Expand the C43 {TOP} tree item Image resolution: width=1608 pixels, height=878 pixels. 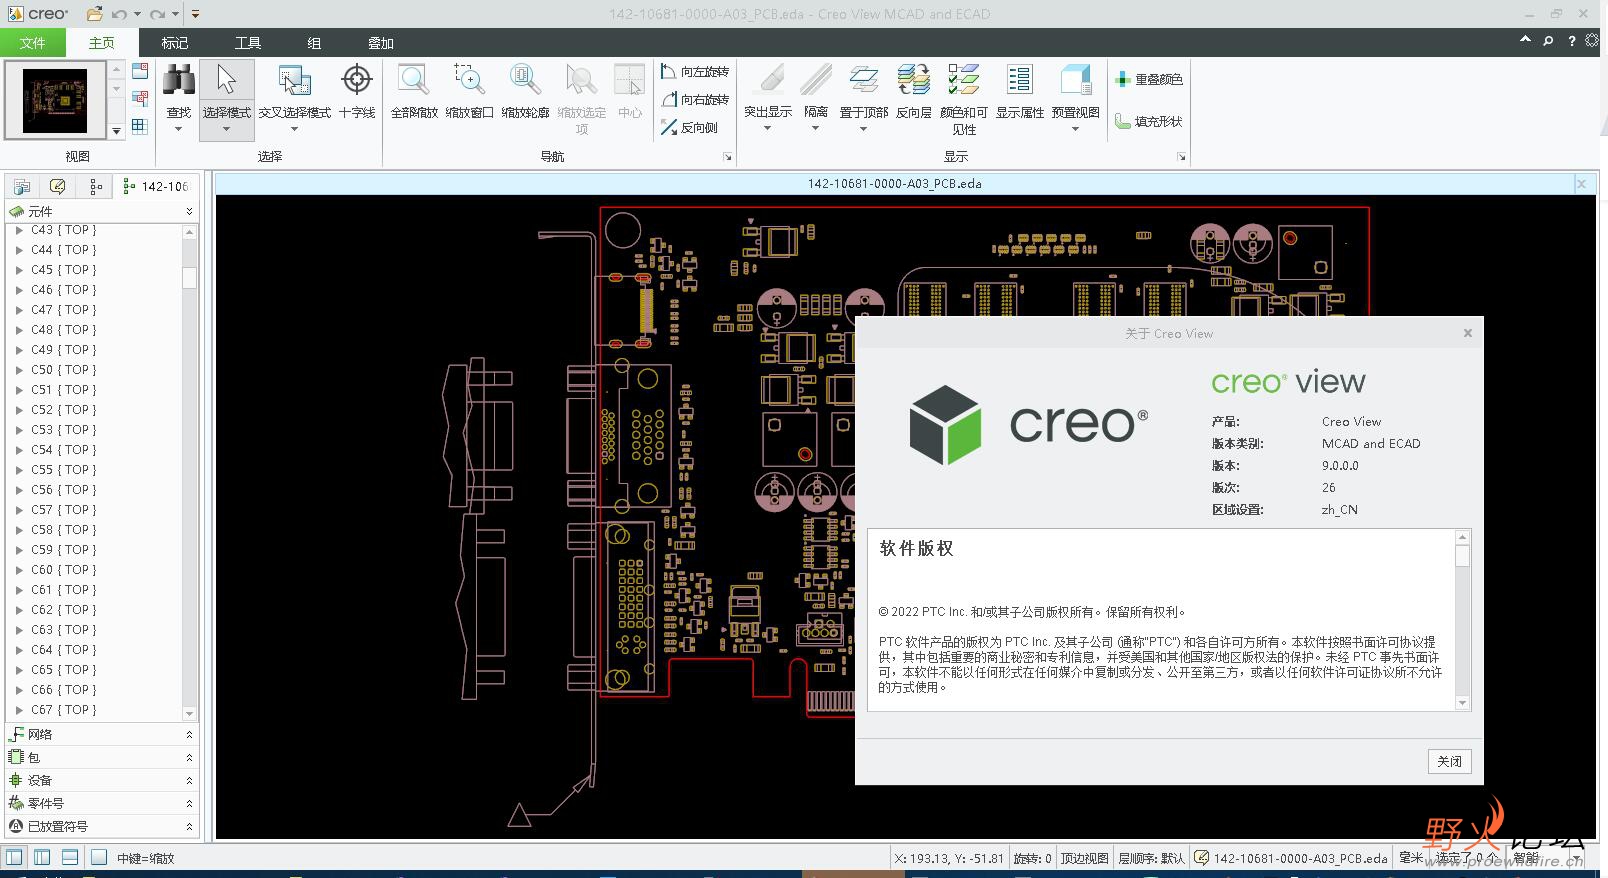pyautogui.click(x=18, y=230)
